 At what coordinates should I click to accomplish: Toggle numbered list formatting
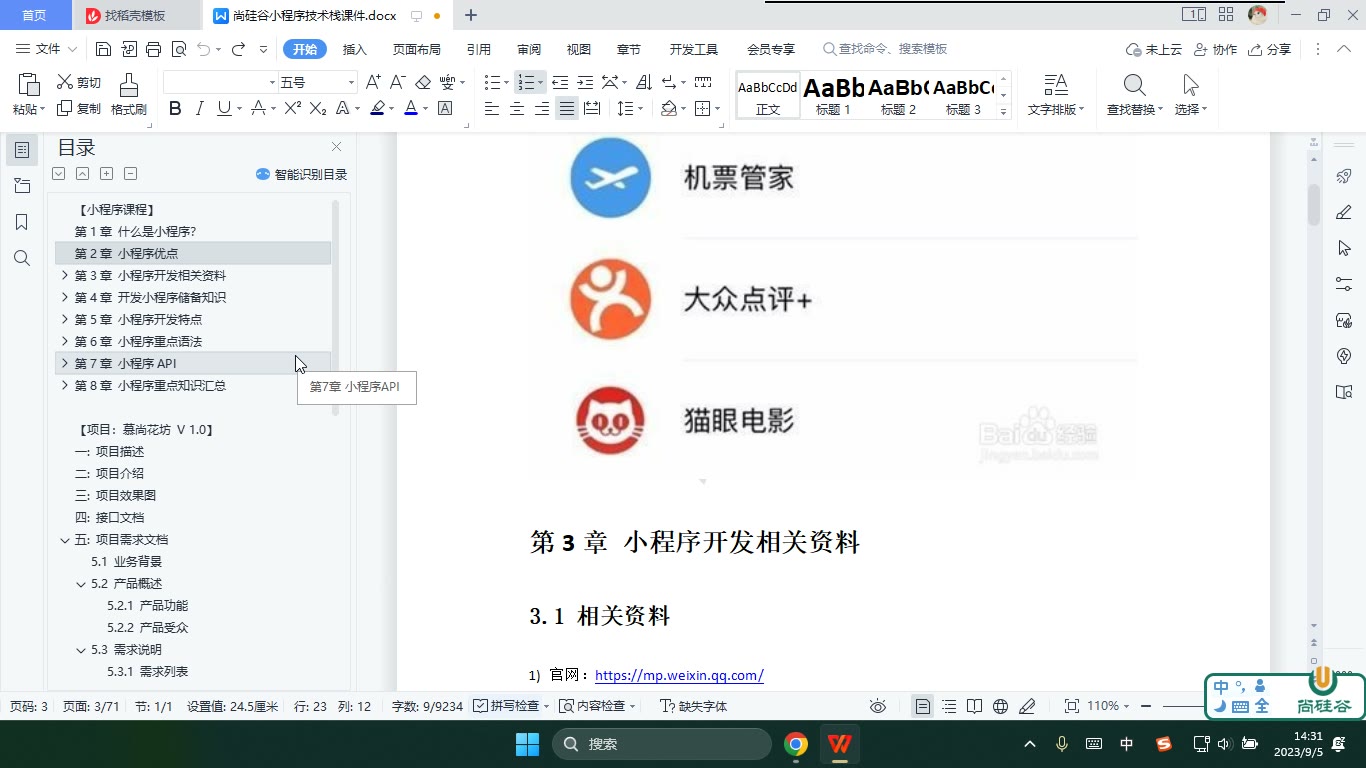pos(526,82)
